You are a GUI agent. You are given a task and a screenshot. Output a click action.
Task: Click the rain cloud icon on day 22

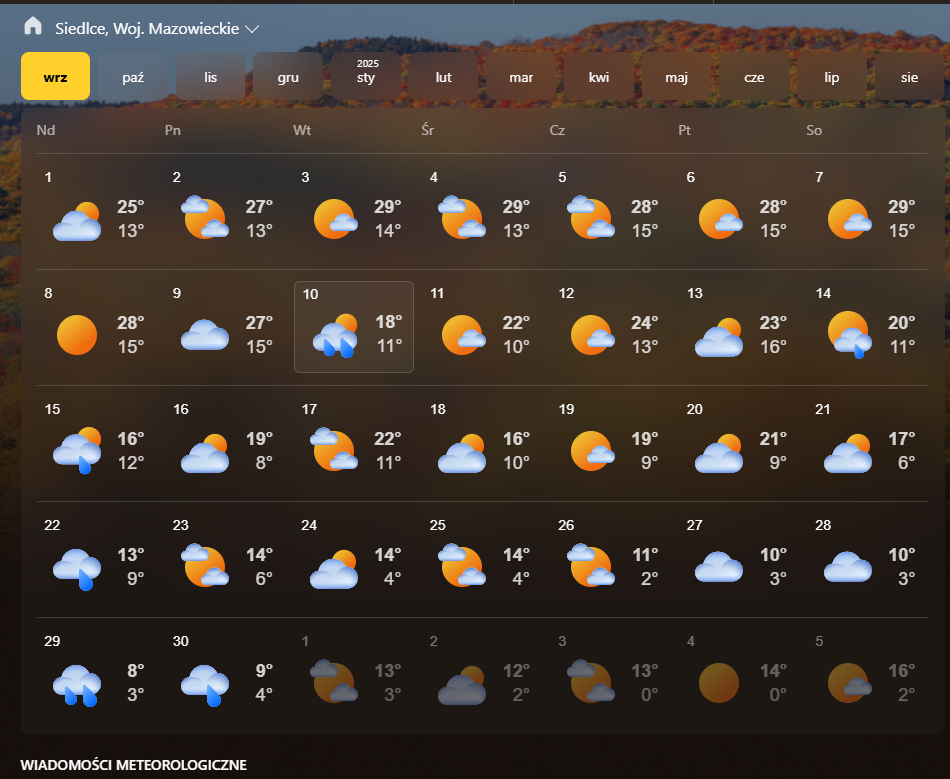pyautogui.click(x=77, y=567)
